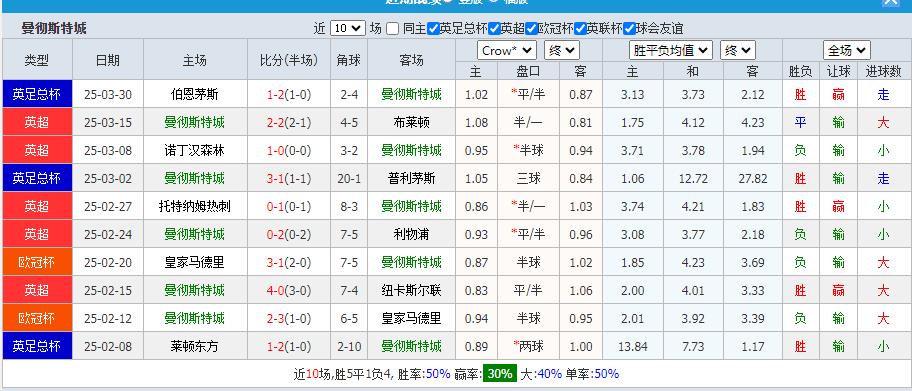Click the 日期 column header
This screenshot has width=912, height=391.
click(x=108, y=60)
